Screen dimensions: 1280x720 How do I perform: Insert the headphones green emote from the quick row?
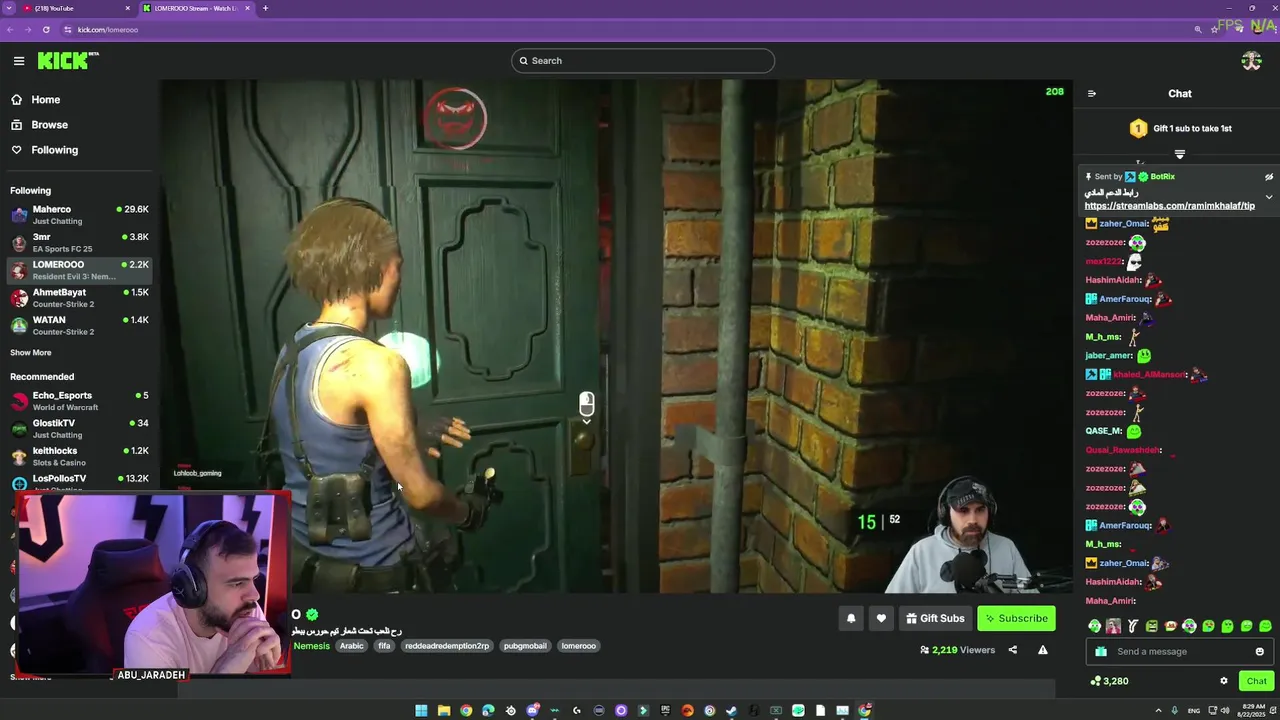pos(1095,626)
